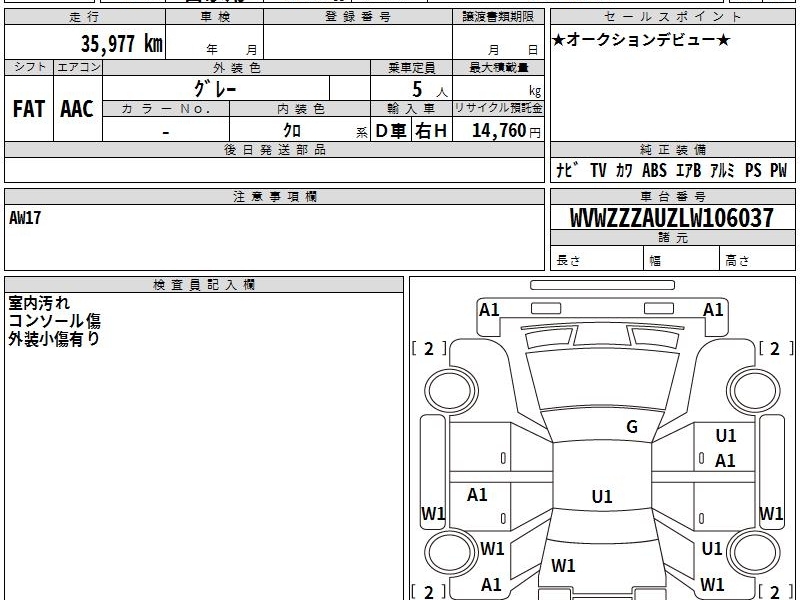Viewport: 800px width, 600px height.
Task: Click the カワ leather equipment label
Action: 624,170
